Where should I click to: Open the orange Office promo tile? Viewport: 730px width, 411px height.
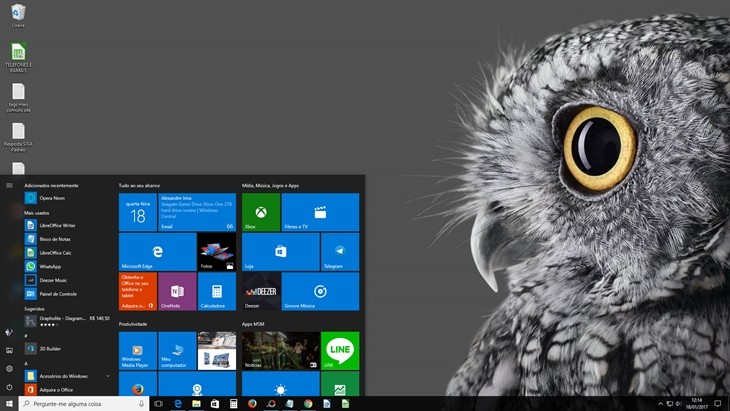[138, 291]
